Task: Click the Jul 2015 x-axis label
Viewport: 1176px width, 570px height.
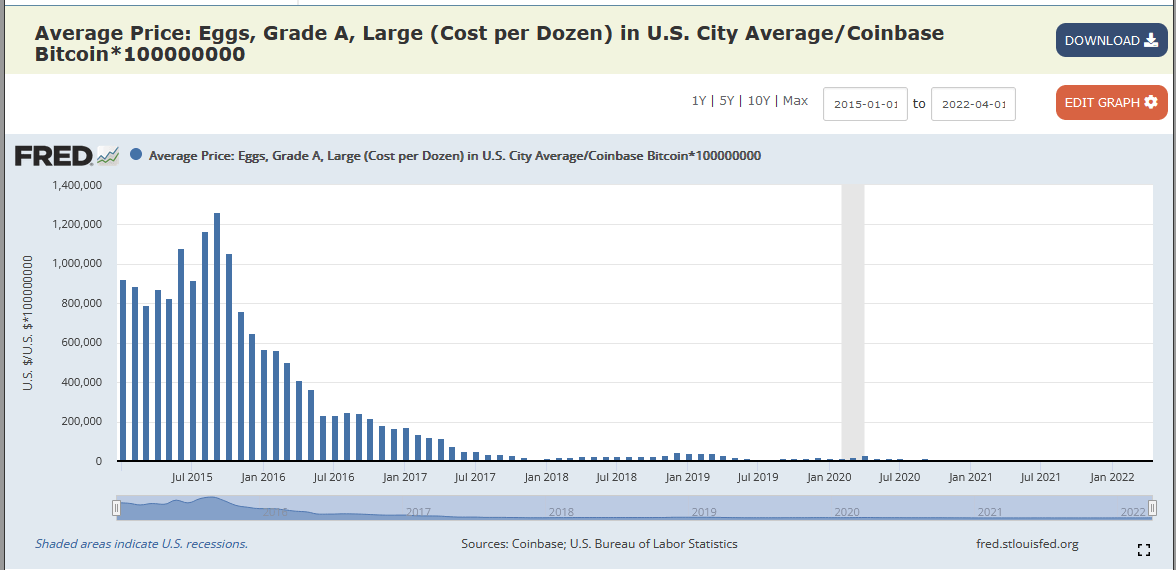Action: pyautogui.click(x=192, y=476)
